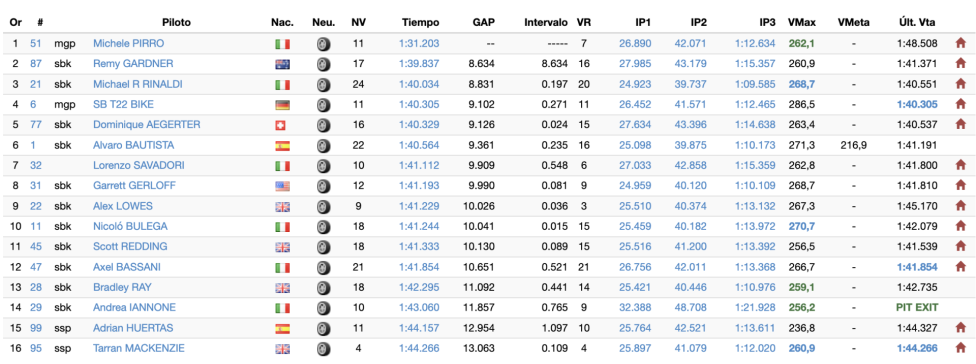This screenshot has height=364, width=976.
Task: Click the pit house icon in Scott REDDING's row
Action: pyautogui.click(x=960, y=246)
